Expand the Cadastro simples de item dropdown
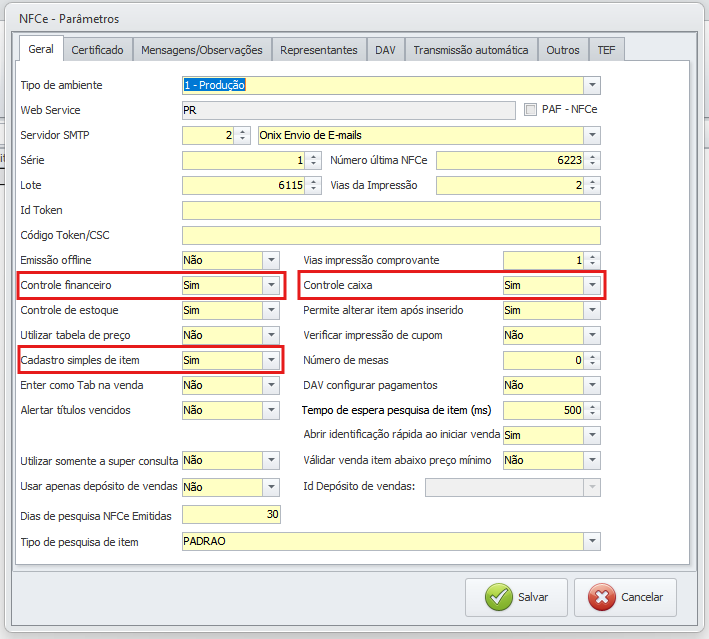This screenshot has width=709, height=639. (x=270, y=360)
